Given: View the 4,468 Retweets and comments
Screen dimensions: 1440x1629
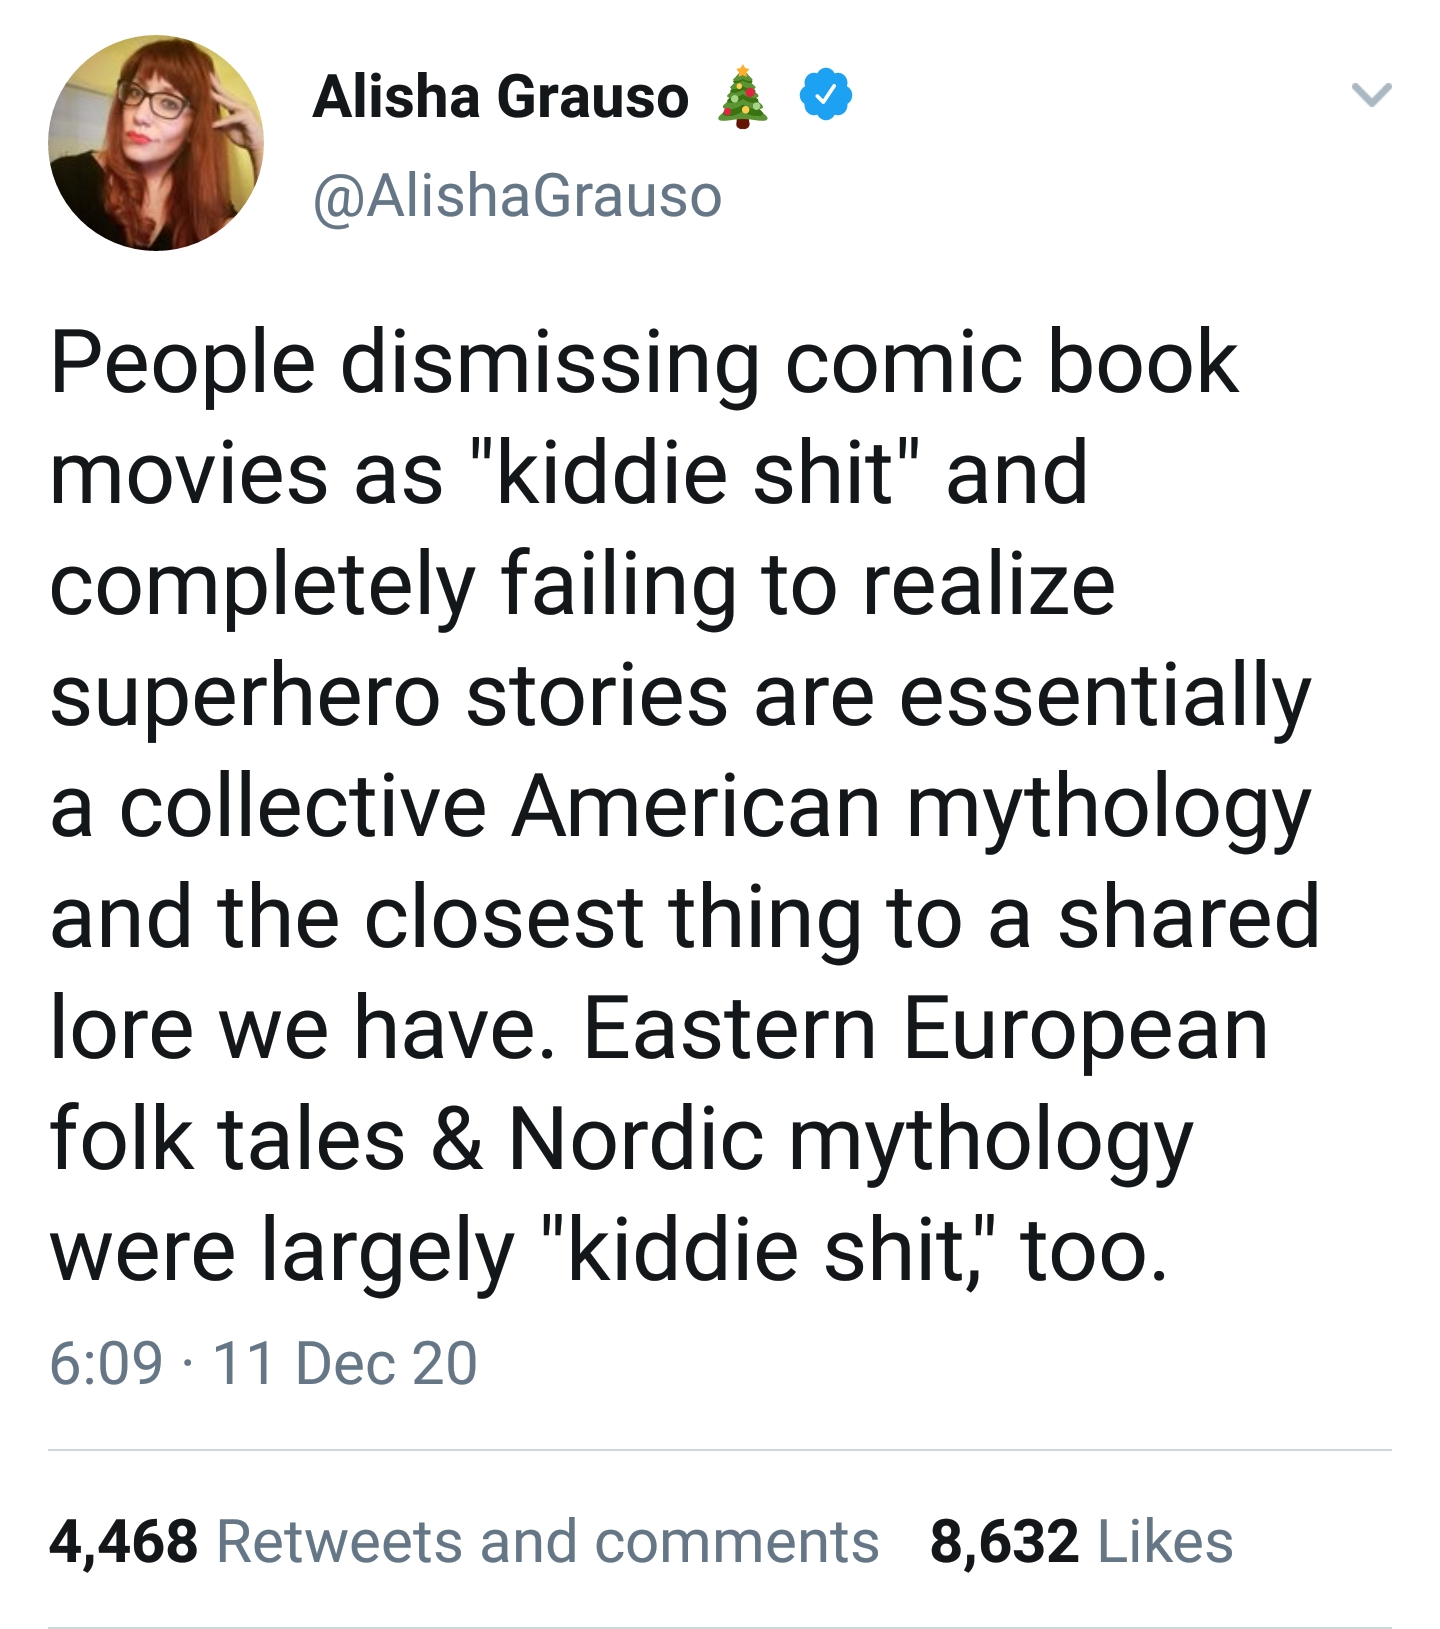Looking at the screenshot, I should (x=464, y=1541).
